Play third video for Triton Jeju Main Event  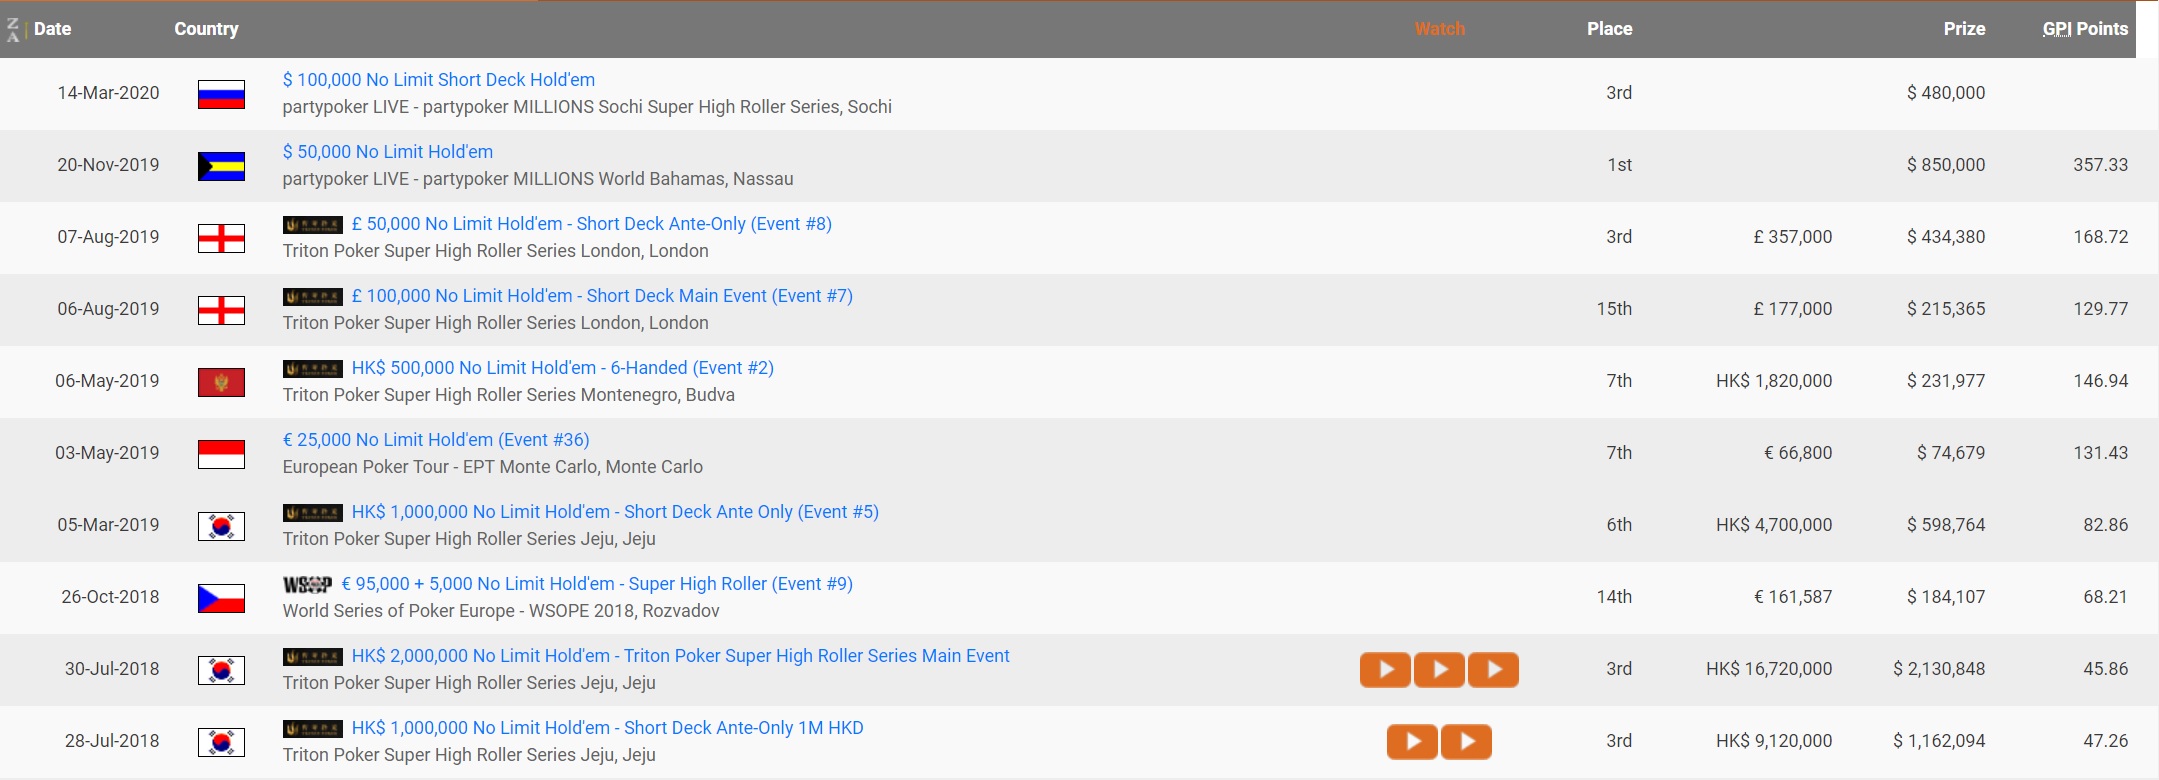coord(1493,669)
